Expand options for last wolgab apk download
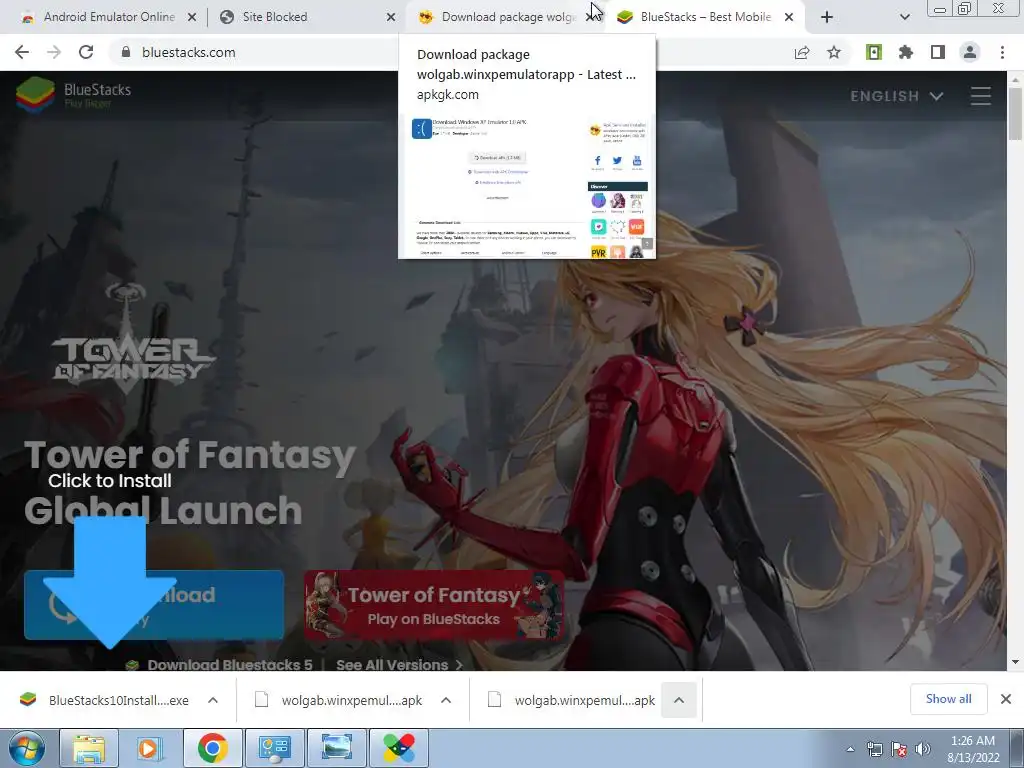Screen dimensions: 1024x768 click(679, 700)
